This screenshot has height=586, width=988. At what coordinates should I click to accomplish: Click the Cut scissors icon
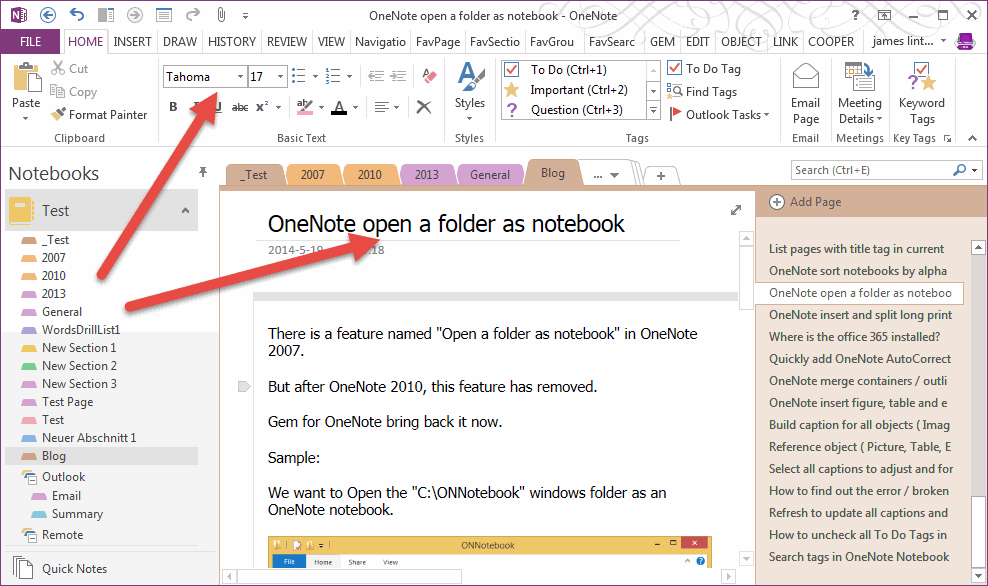[x=58, y=69]
